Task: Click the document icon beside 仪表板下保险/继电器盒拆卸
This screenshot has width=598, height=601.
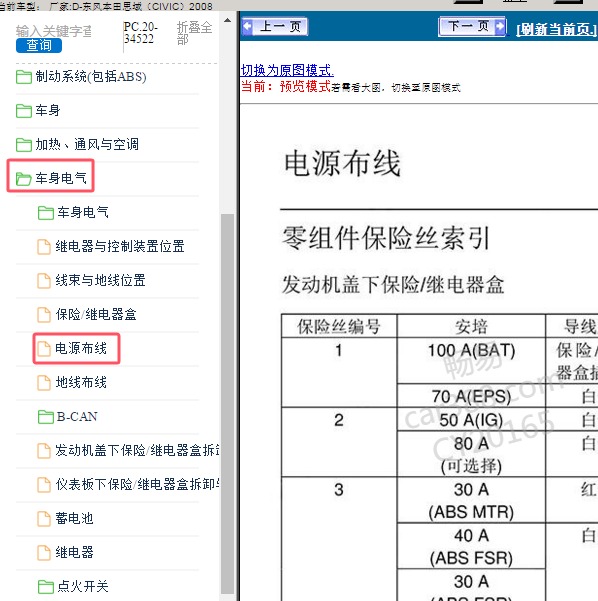Action: pyautogui.click(x=44, y=484)
